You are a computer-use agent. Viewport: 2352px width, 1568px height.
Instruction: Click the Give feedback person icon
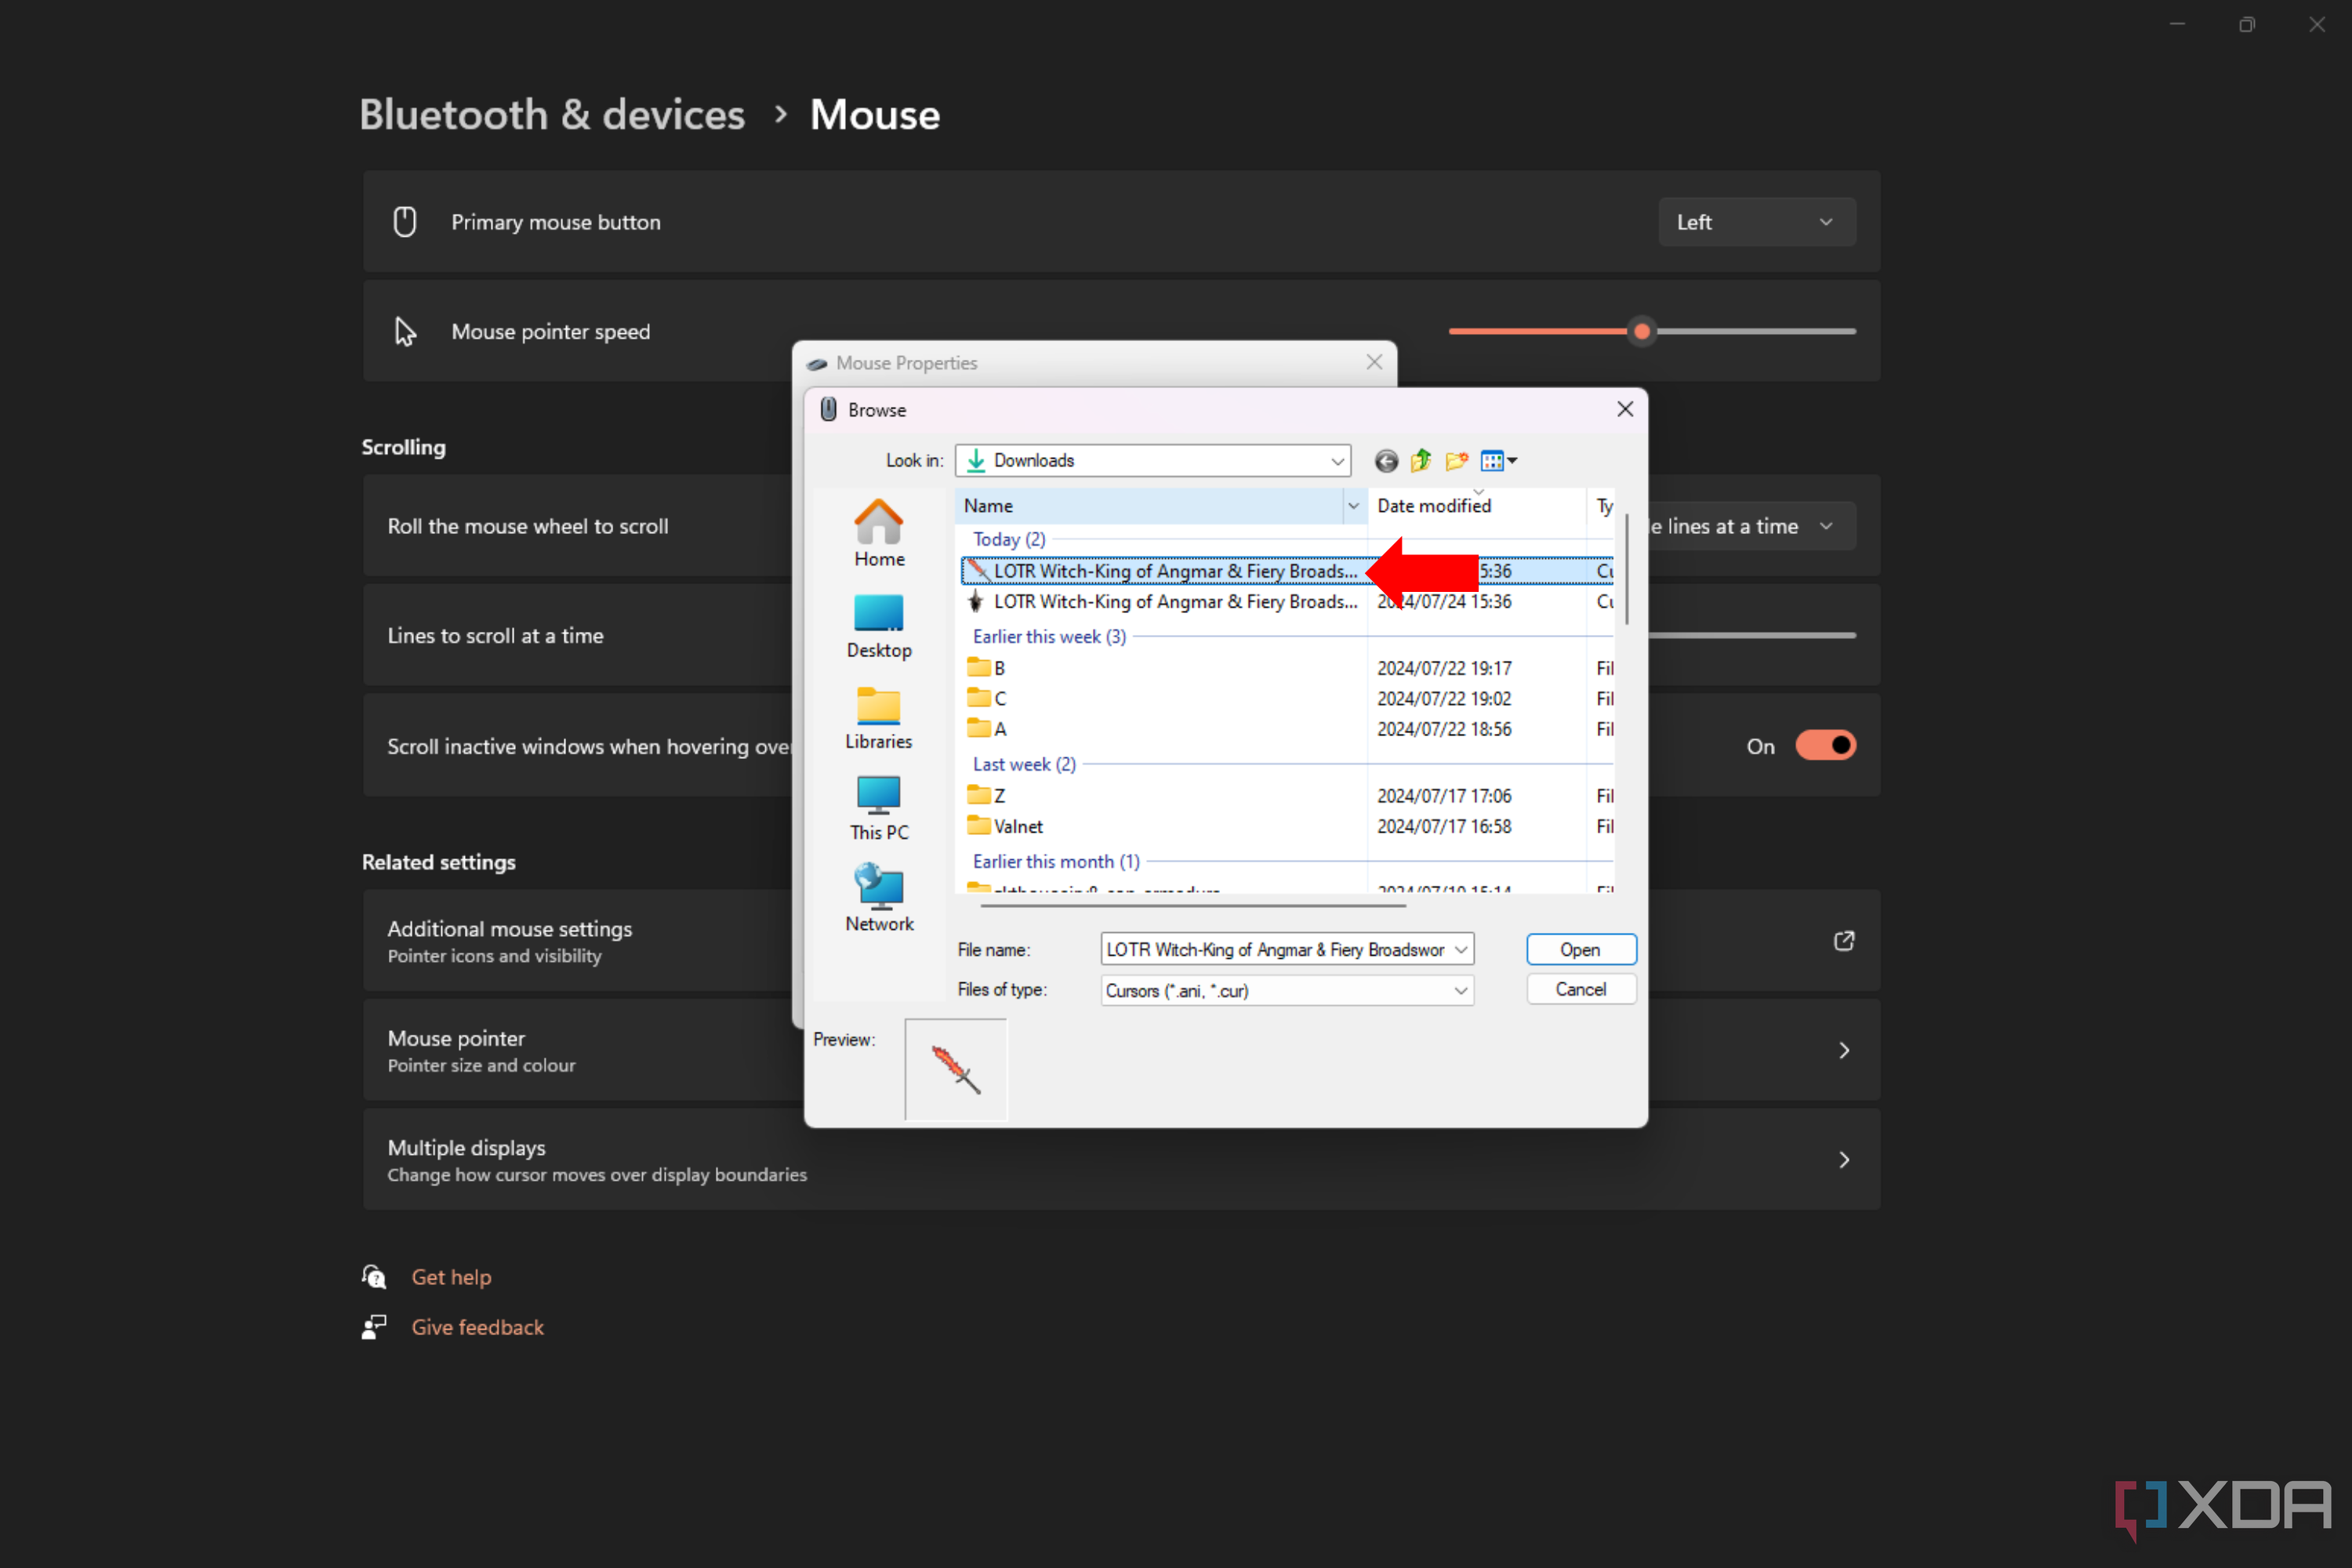click(374, 1327)
